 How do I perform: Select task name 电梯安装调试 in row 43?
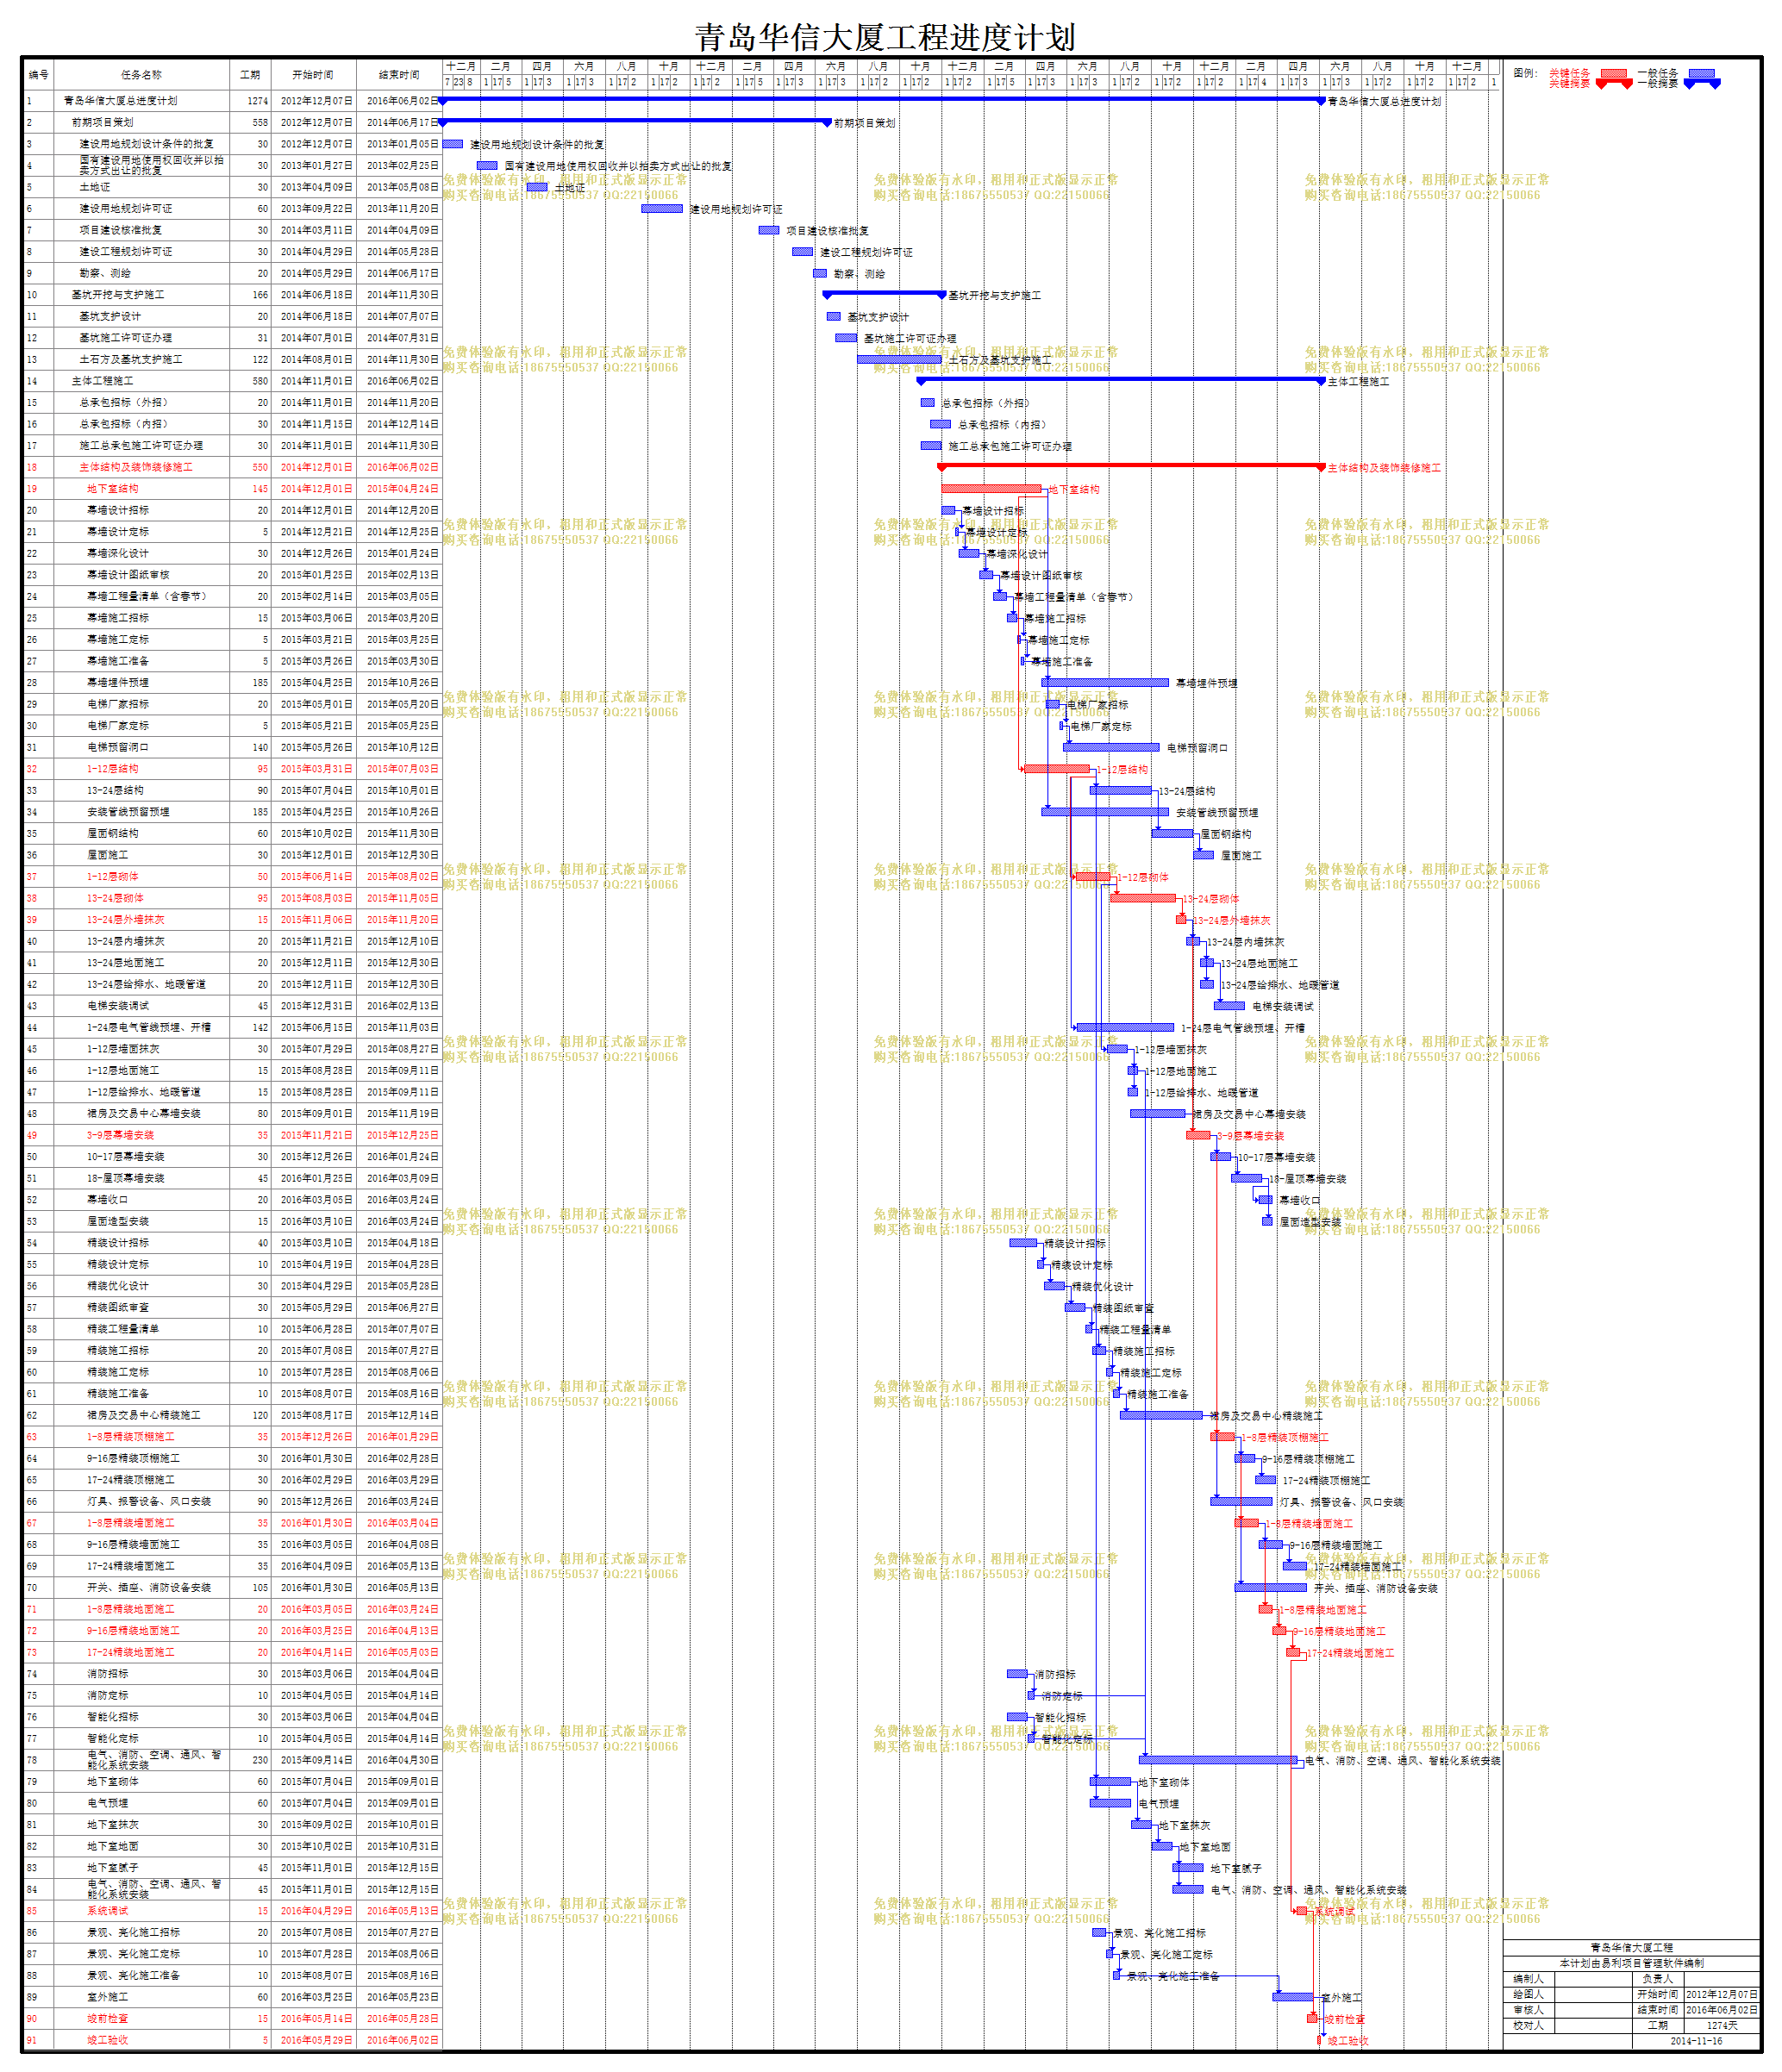[118, 1006]
